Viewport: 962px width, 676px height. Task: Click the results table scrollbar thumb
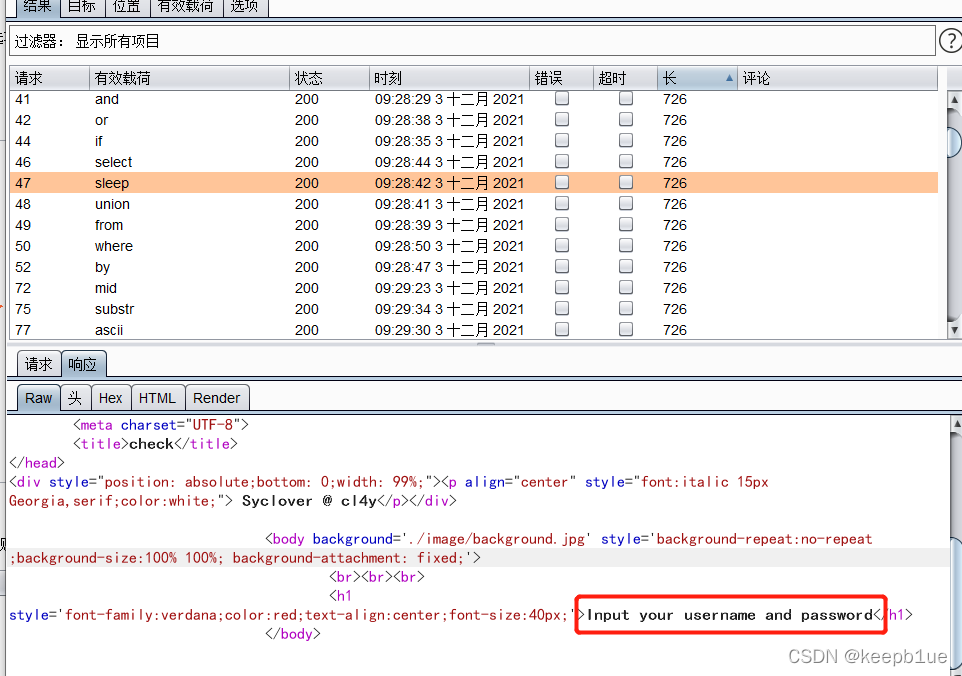955,142
